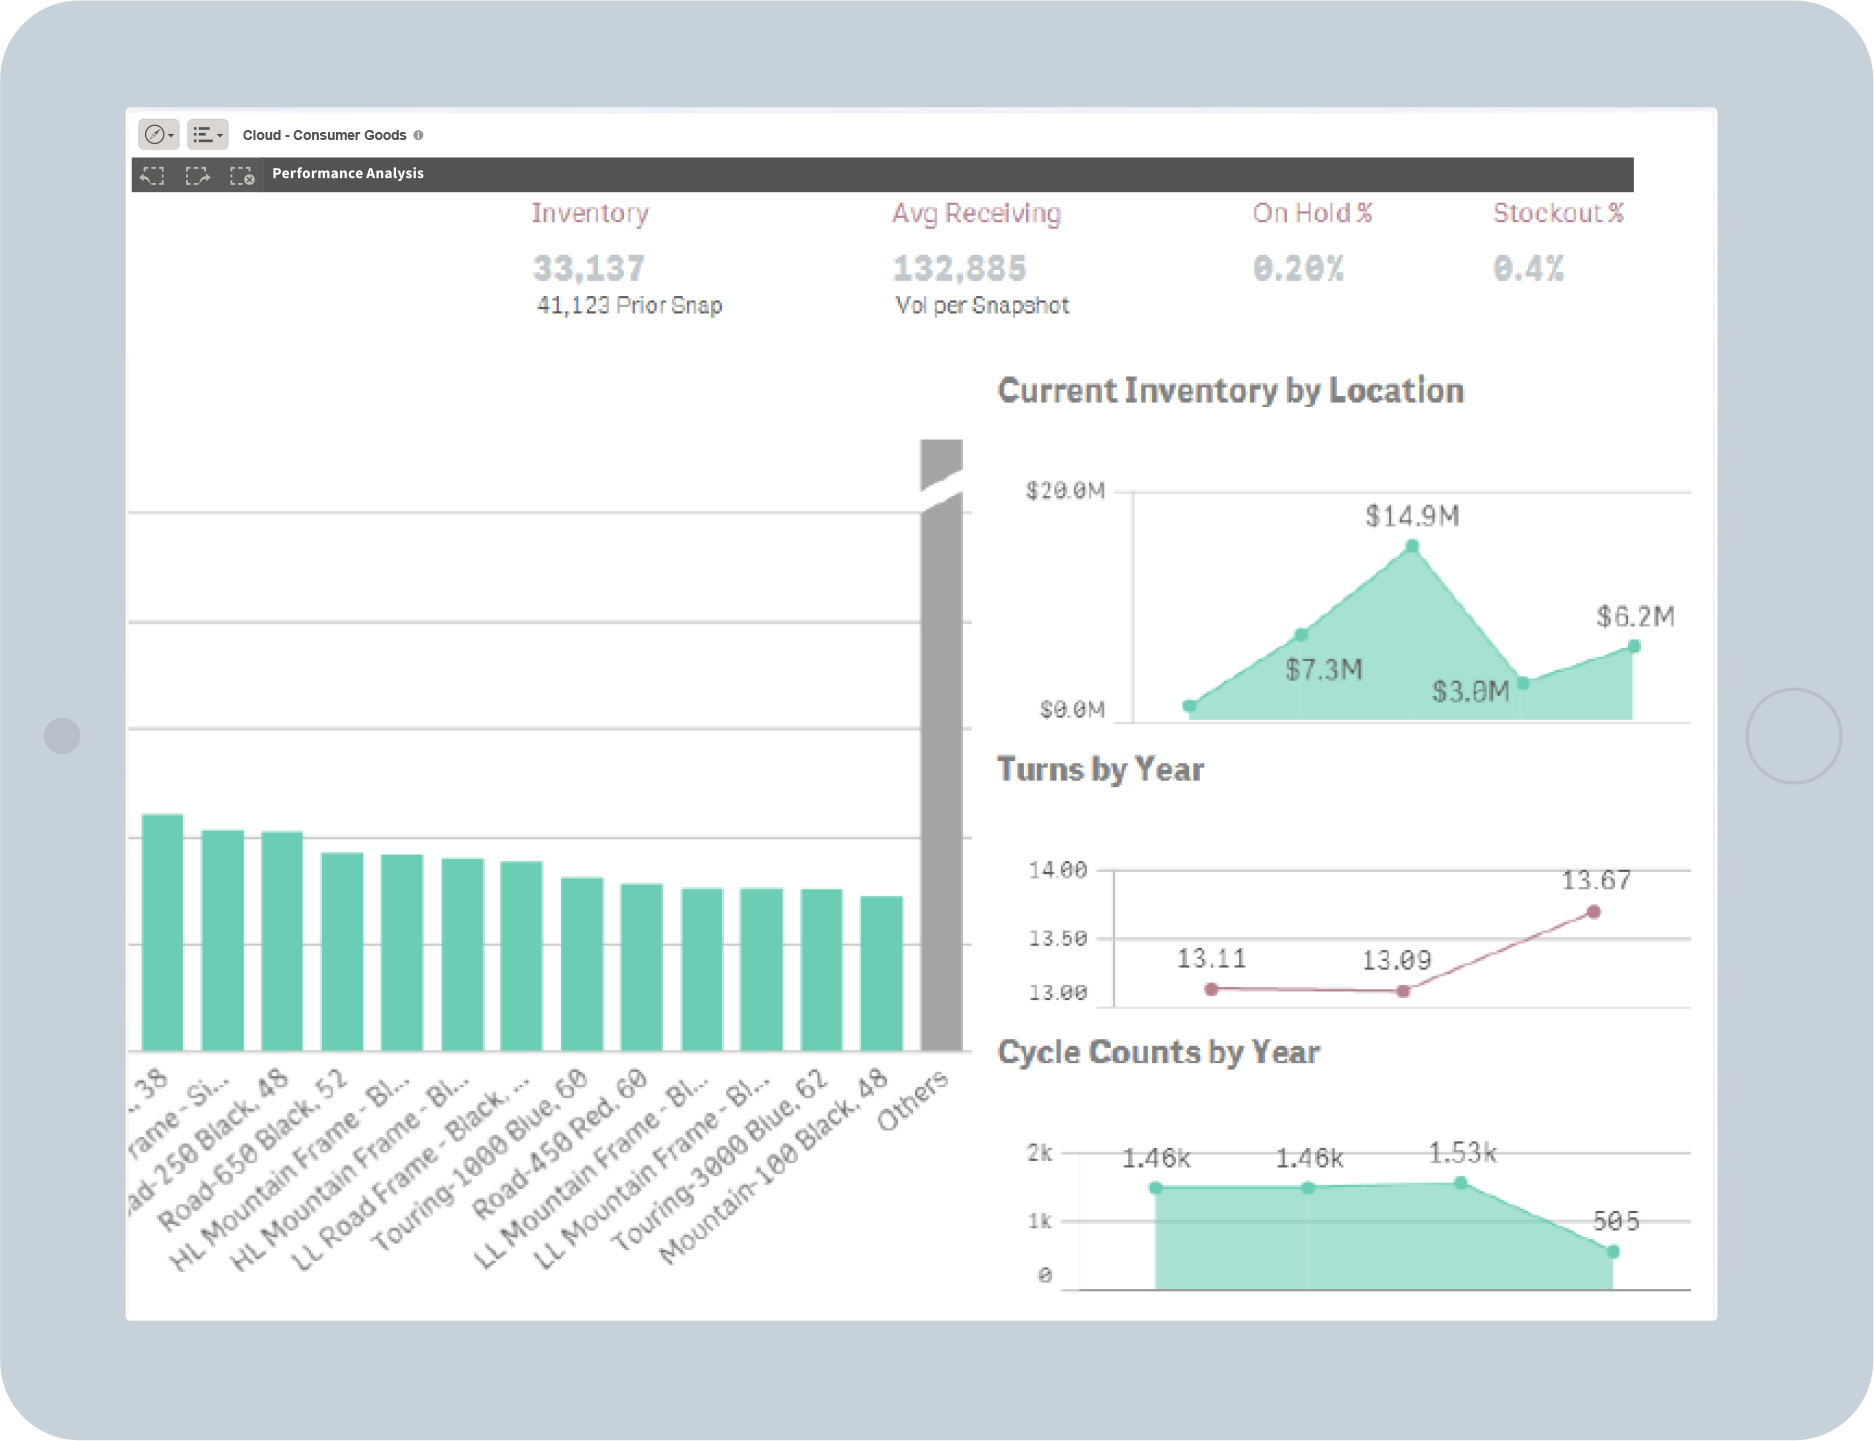This screenshot has height=1441, width=1874.
Task: Open the list view menu dropdown
Action: (208, 134)
